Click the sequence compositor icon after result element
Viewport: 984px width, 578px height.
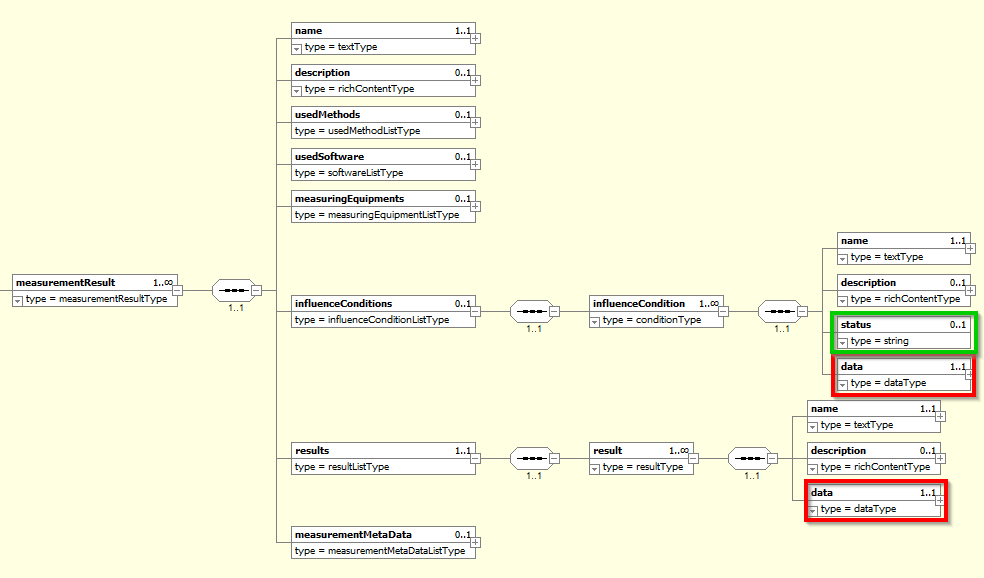click(x=748, y=459)
